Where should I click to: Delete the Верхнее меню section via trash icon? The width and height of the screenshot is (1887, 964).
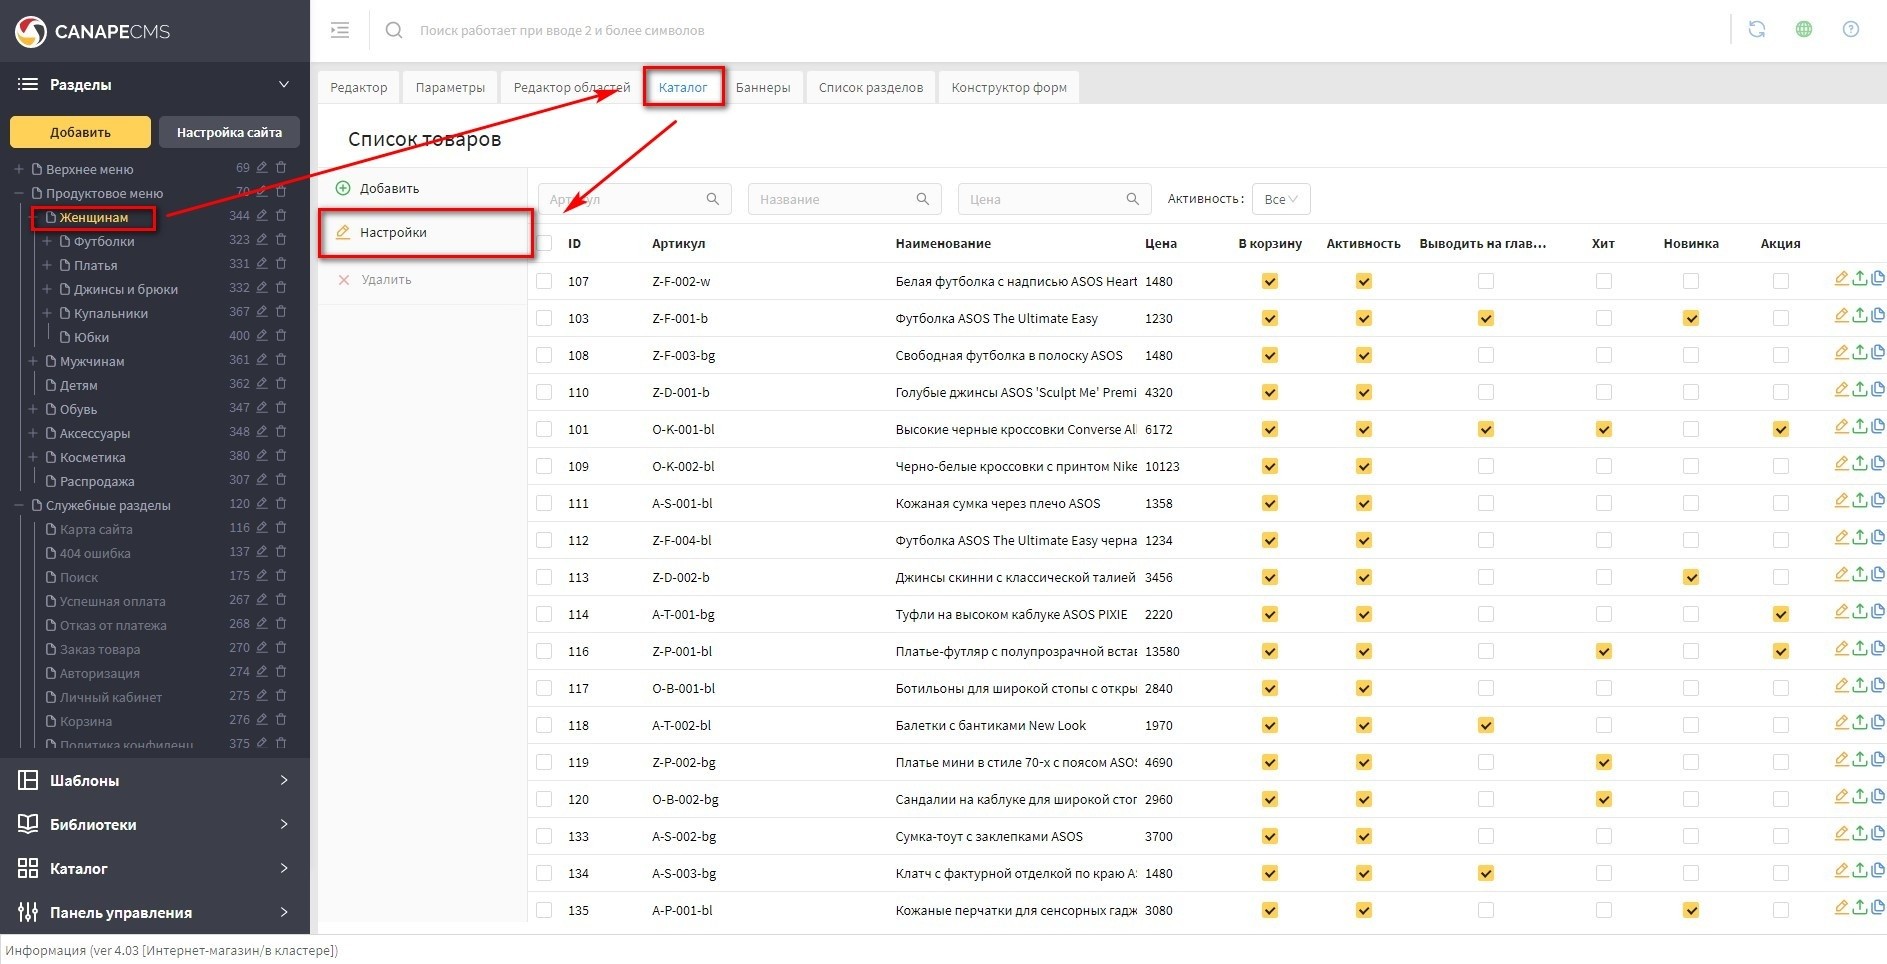281,168
